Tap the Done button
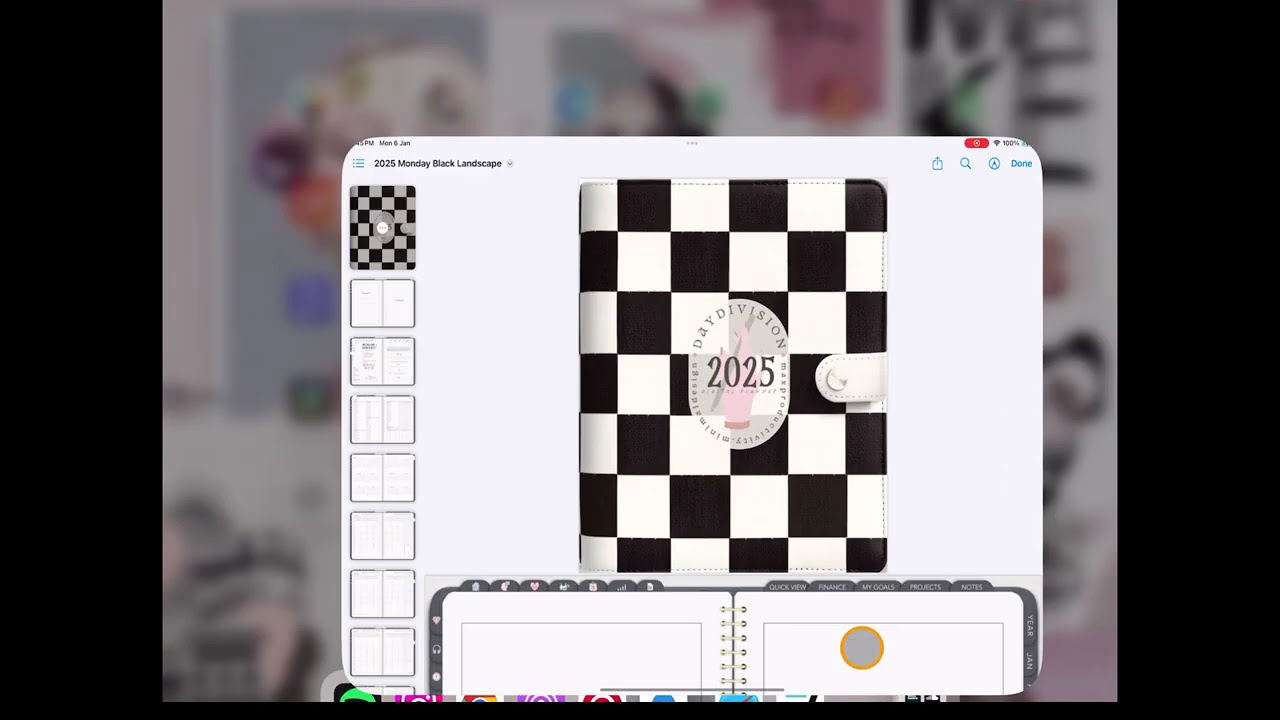1280x720 pixels. coord(1021,163)
